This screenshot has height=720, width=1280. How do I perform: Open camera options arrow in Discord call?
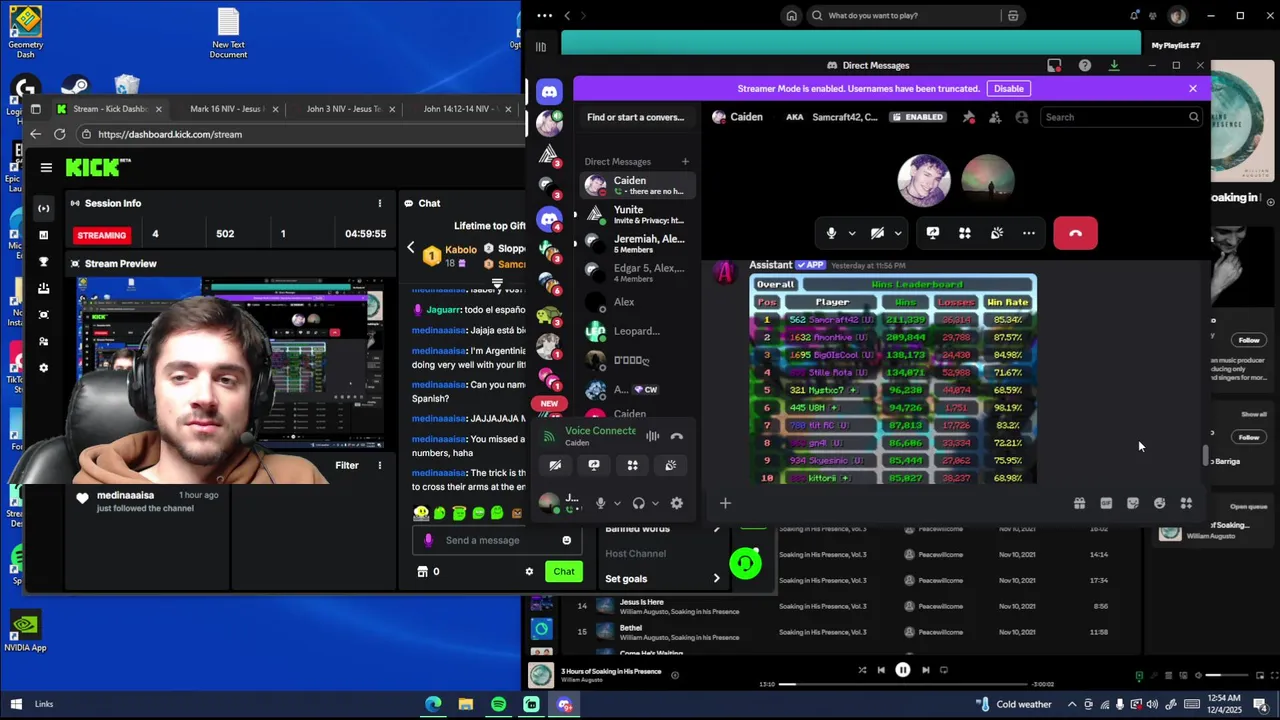pos(898,233)
